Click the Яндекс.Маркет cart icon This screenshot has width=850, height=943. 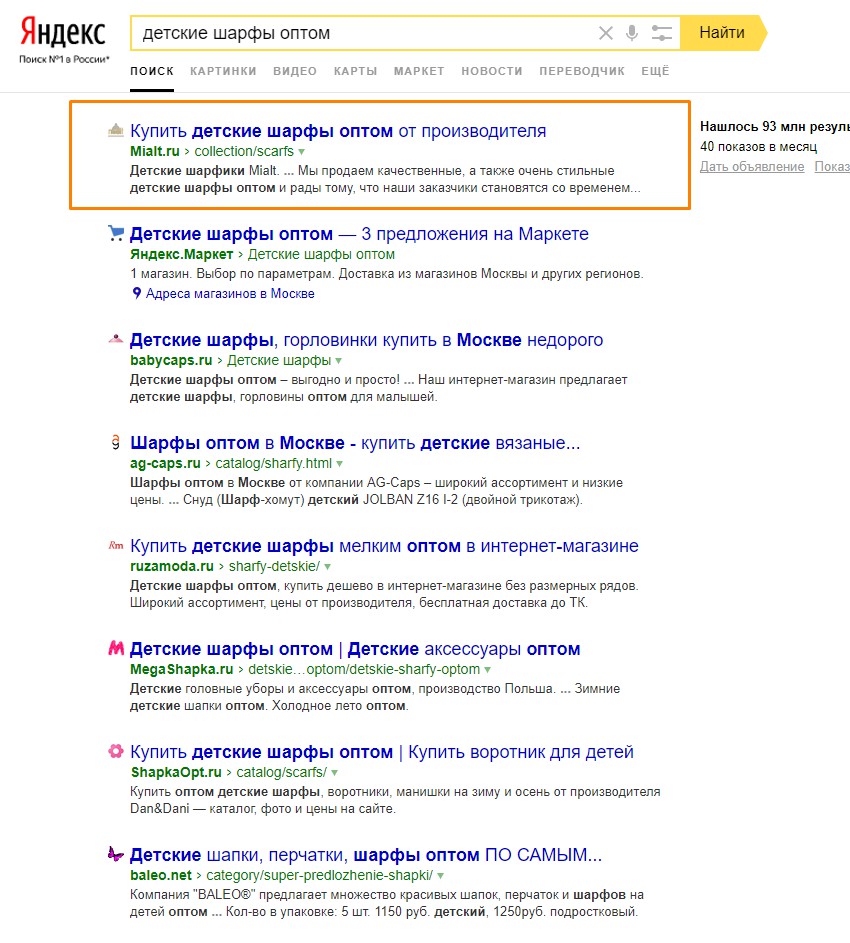click(x=115, y=233)
